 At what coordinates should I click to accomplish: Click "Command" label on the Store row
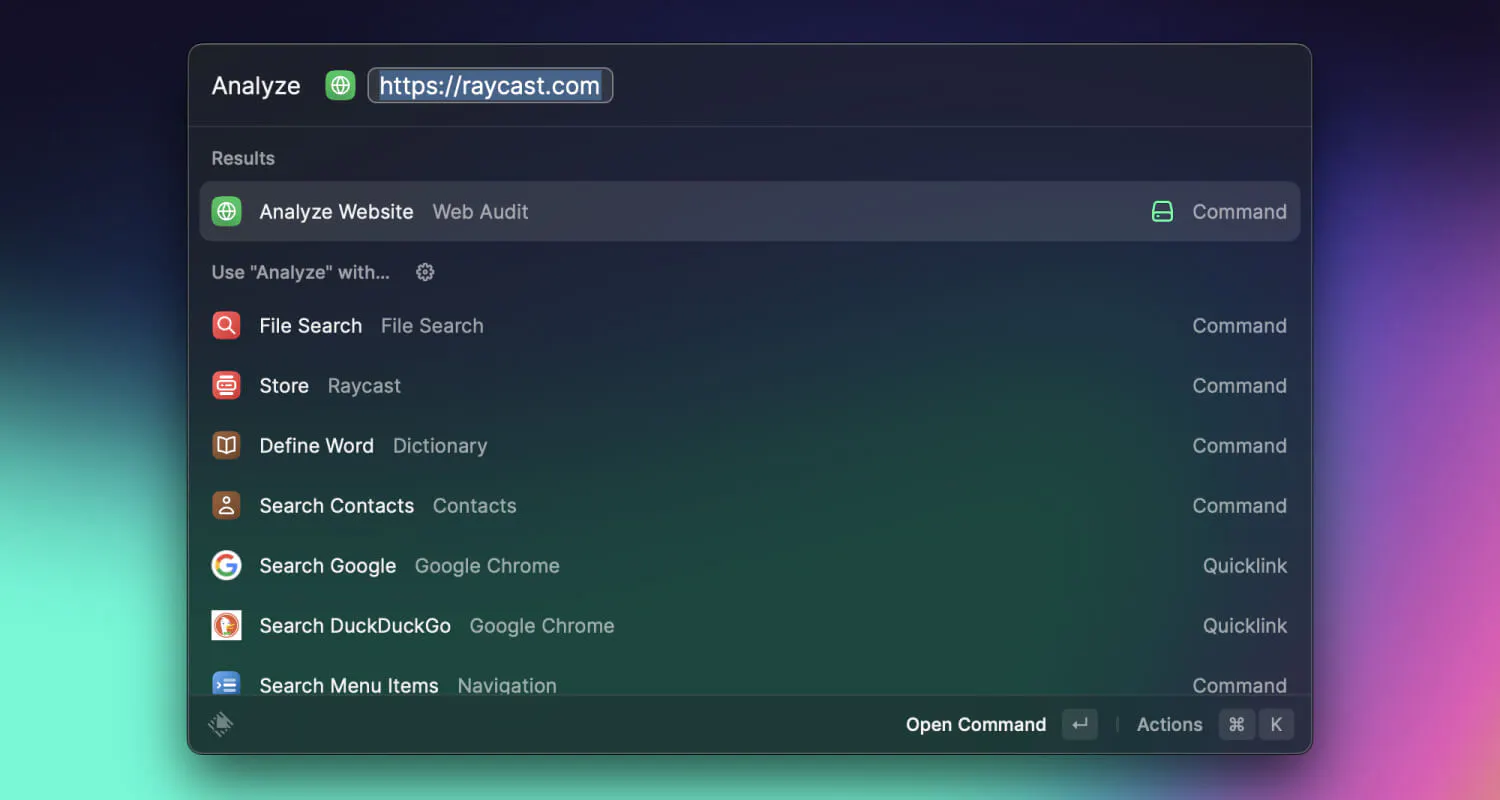pyautogui.click(x=1239, y=385)
